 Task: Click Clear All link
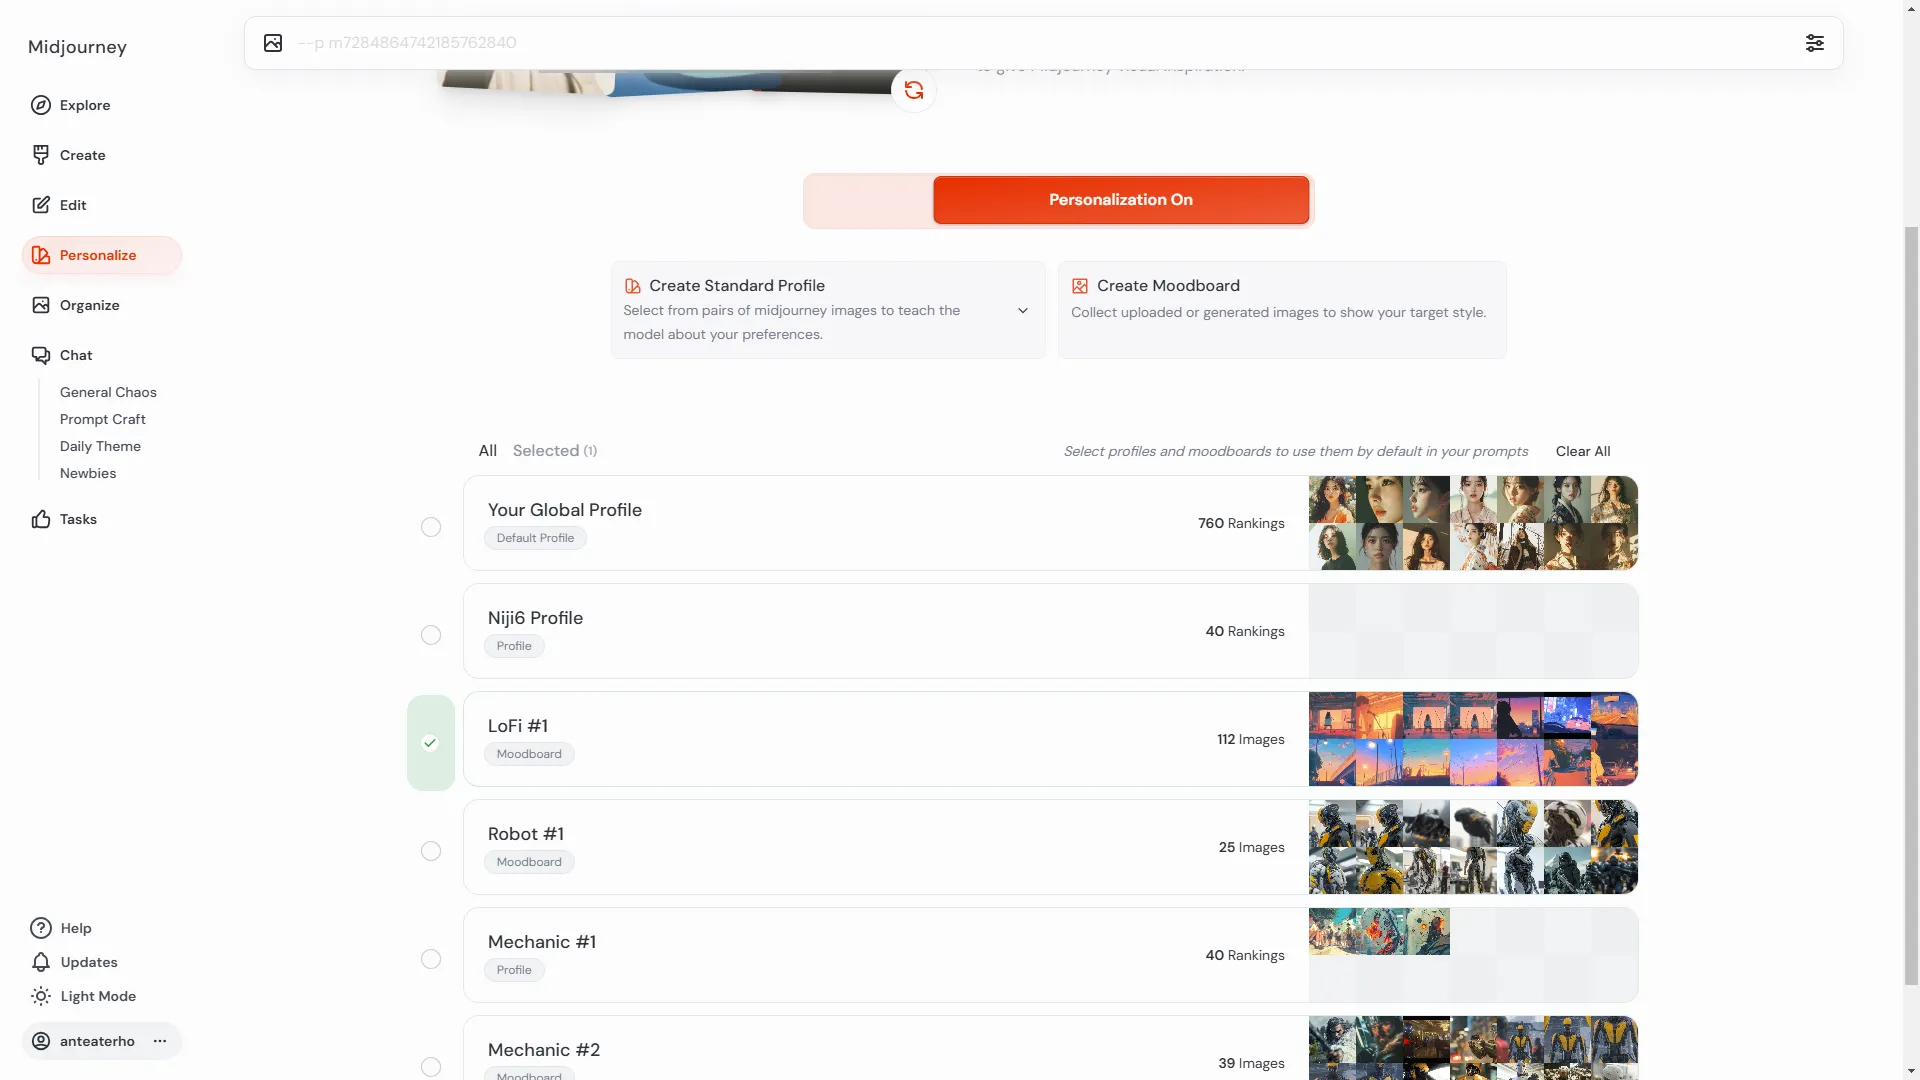click(x=1582, y=451)
